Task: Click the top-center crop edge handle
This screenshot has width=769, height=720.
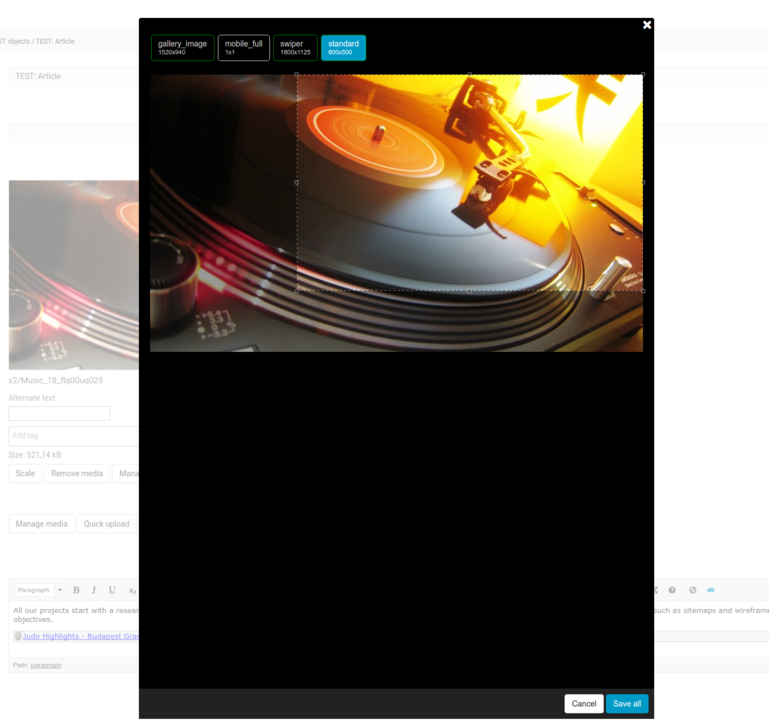Action: [470, 75]
